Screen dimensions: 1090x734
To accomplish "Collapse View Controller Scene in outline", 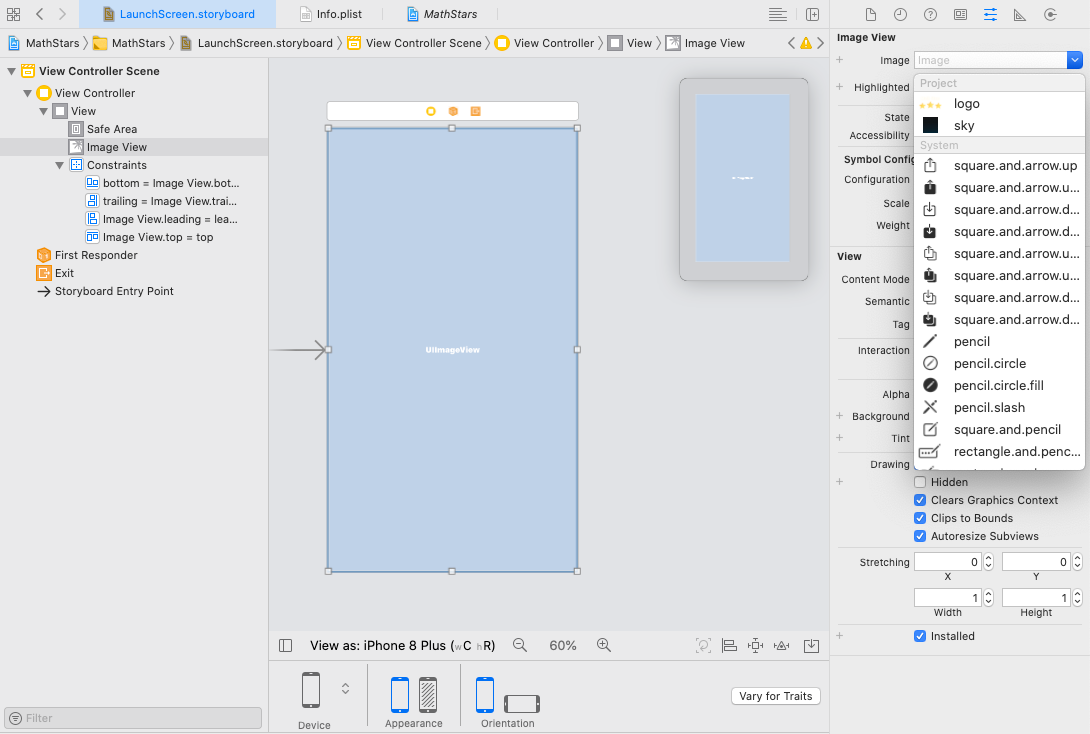I will pos(12,71).
